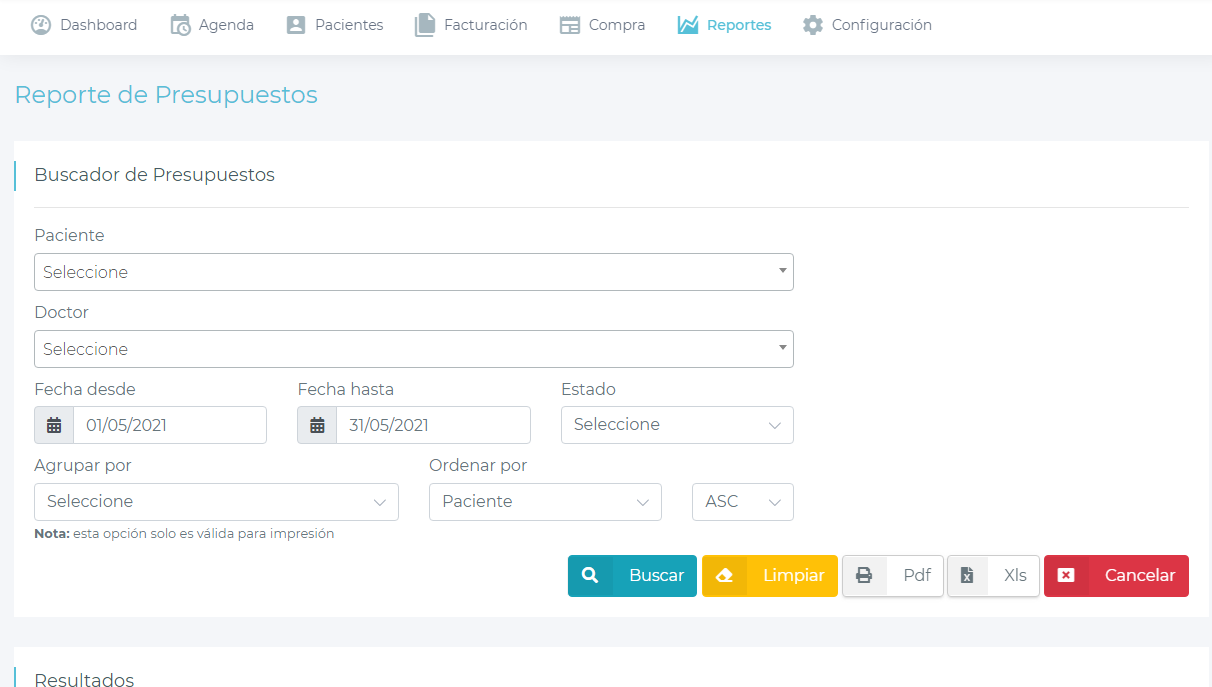Export results with the Xls button

tap(993, 576)
